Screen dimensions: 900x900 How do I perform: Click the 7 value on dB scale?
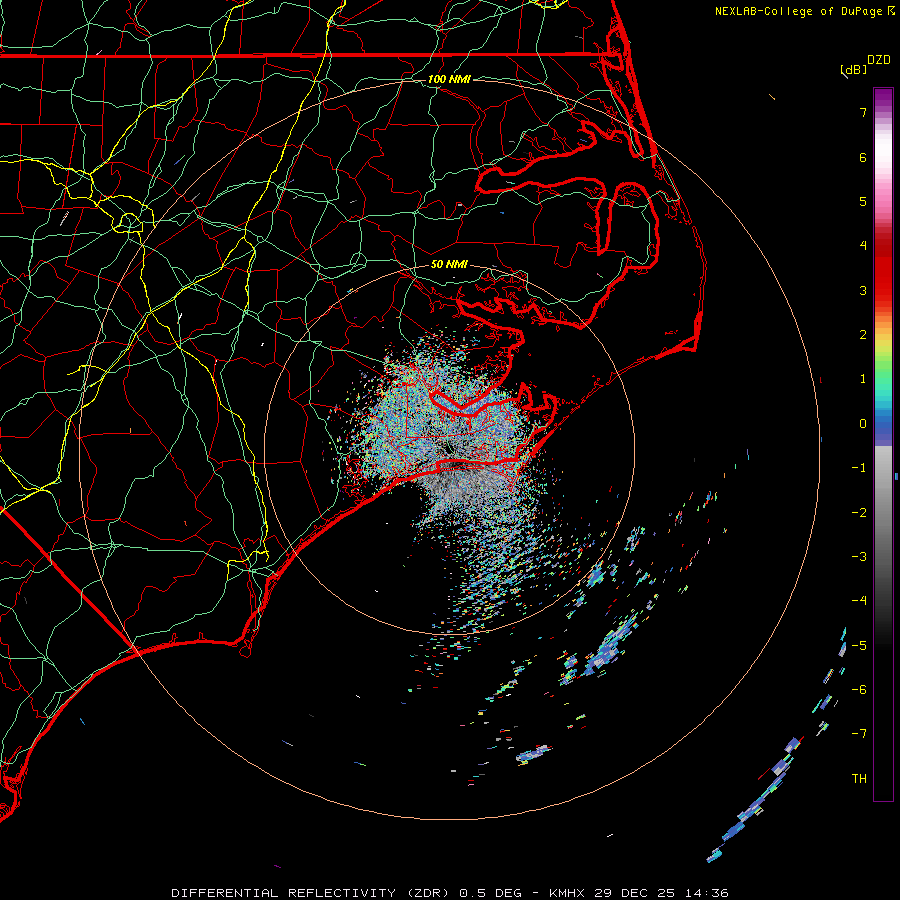863,112
